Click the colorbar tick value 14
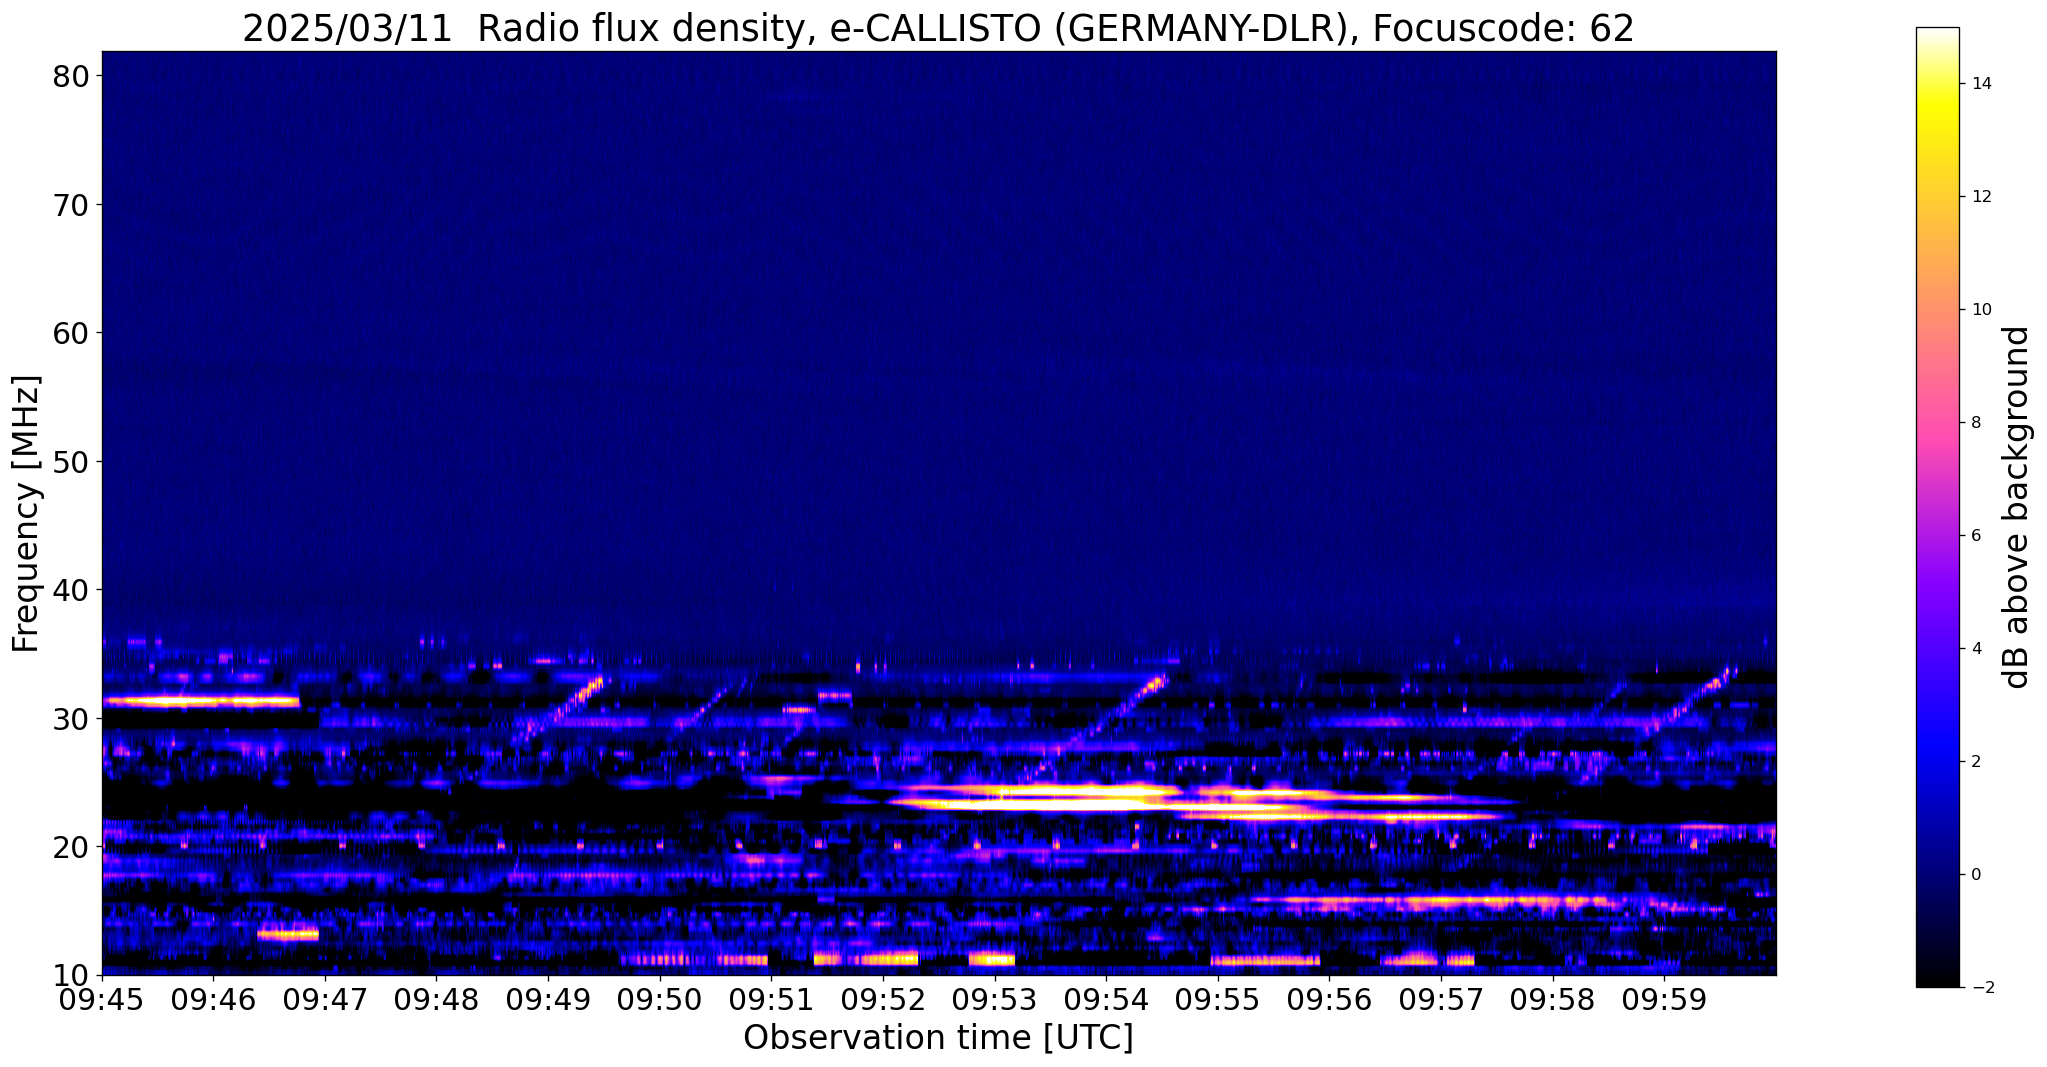Screen dimensions: 2047x1067 (x=1981, y=84)
